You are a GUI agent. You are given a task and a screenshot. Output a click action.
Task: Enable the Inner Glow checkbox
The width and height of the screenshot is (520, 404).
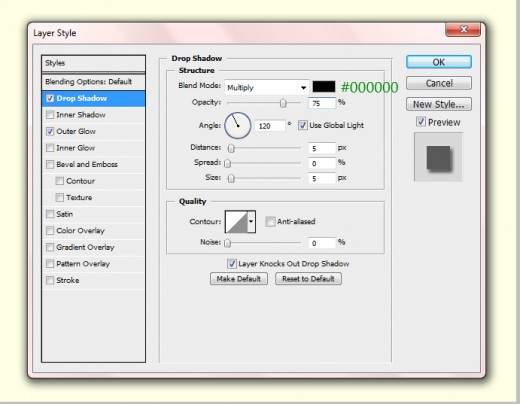coord(50,148)
